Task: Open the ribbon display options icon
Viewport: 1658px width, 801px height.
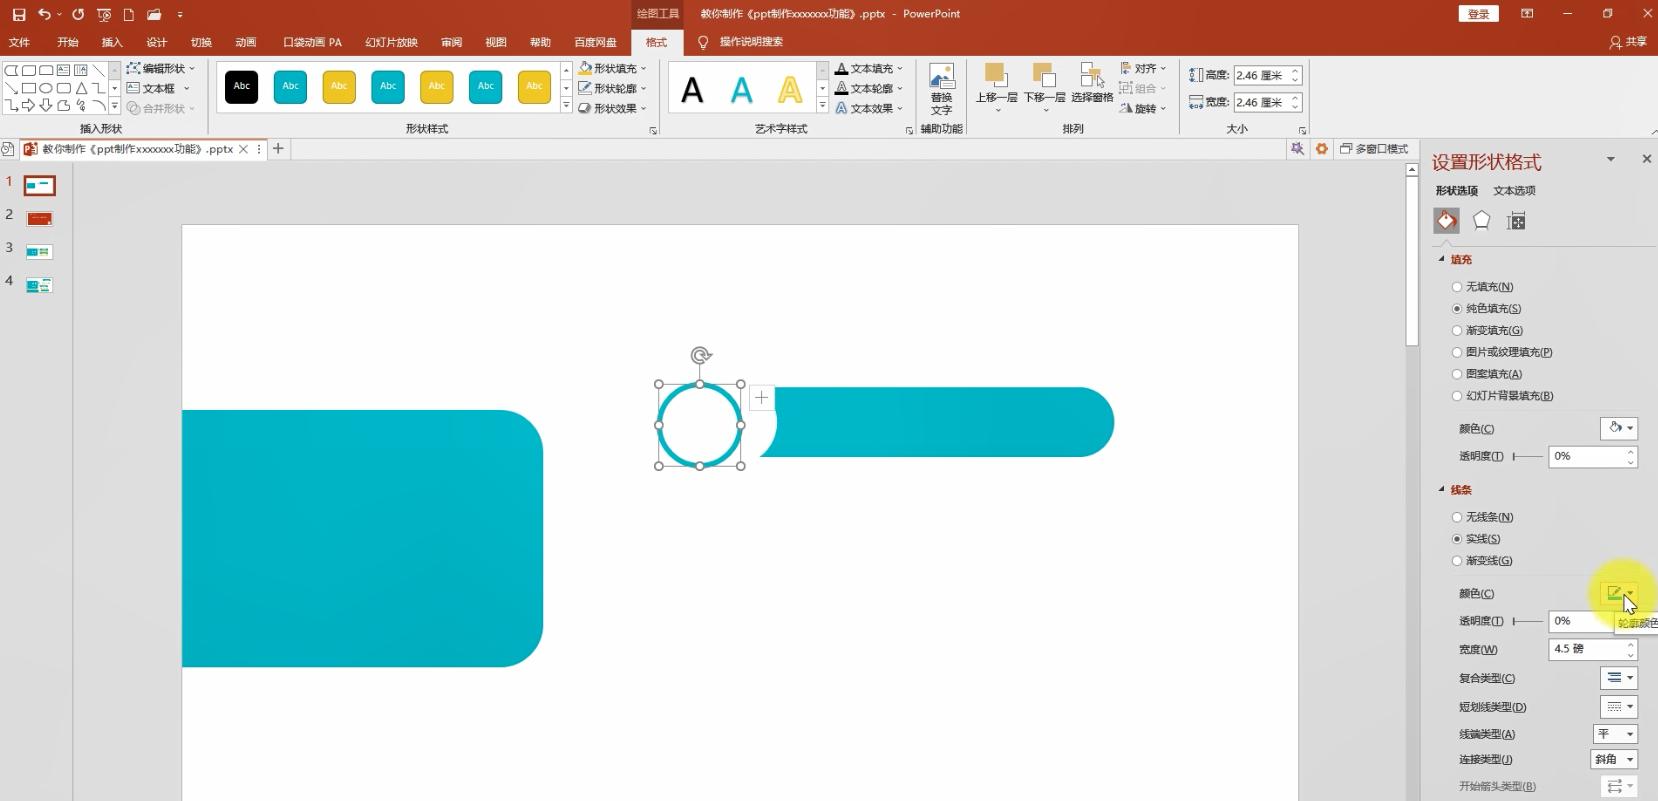Action: coord(1527,14)
